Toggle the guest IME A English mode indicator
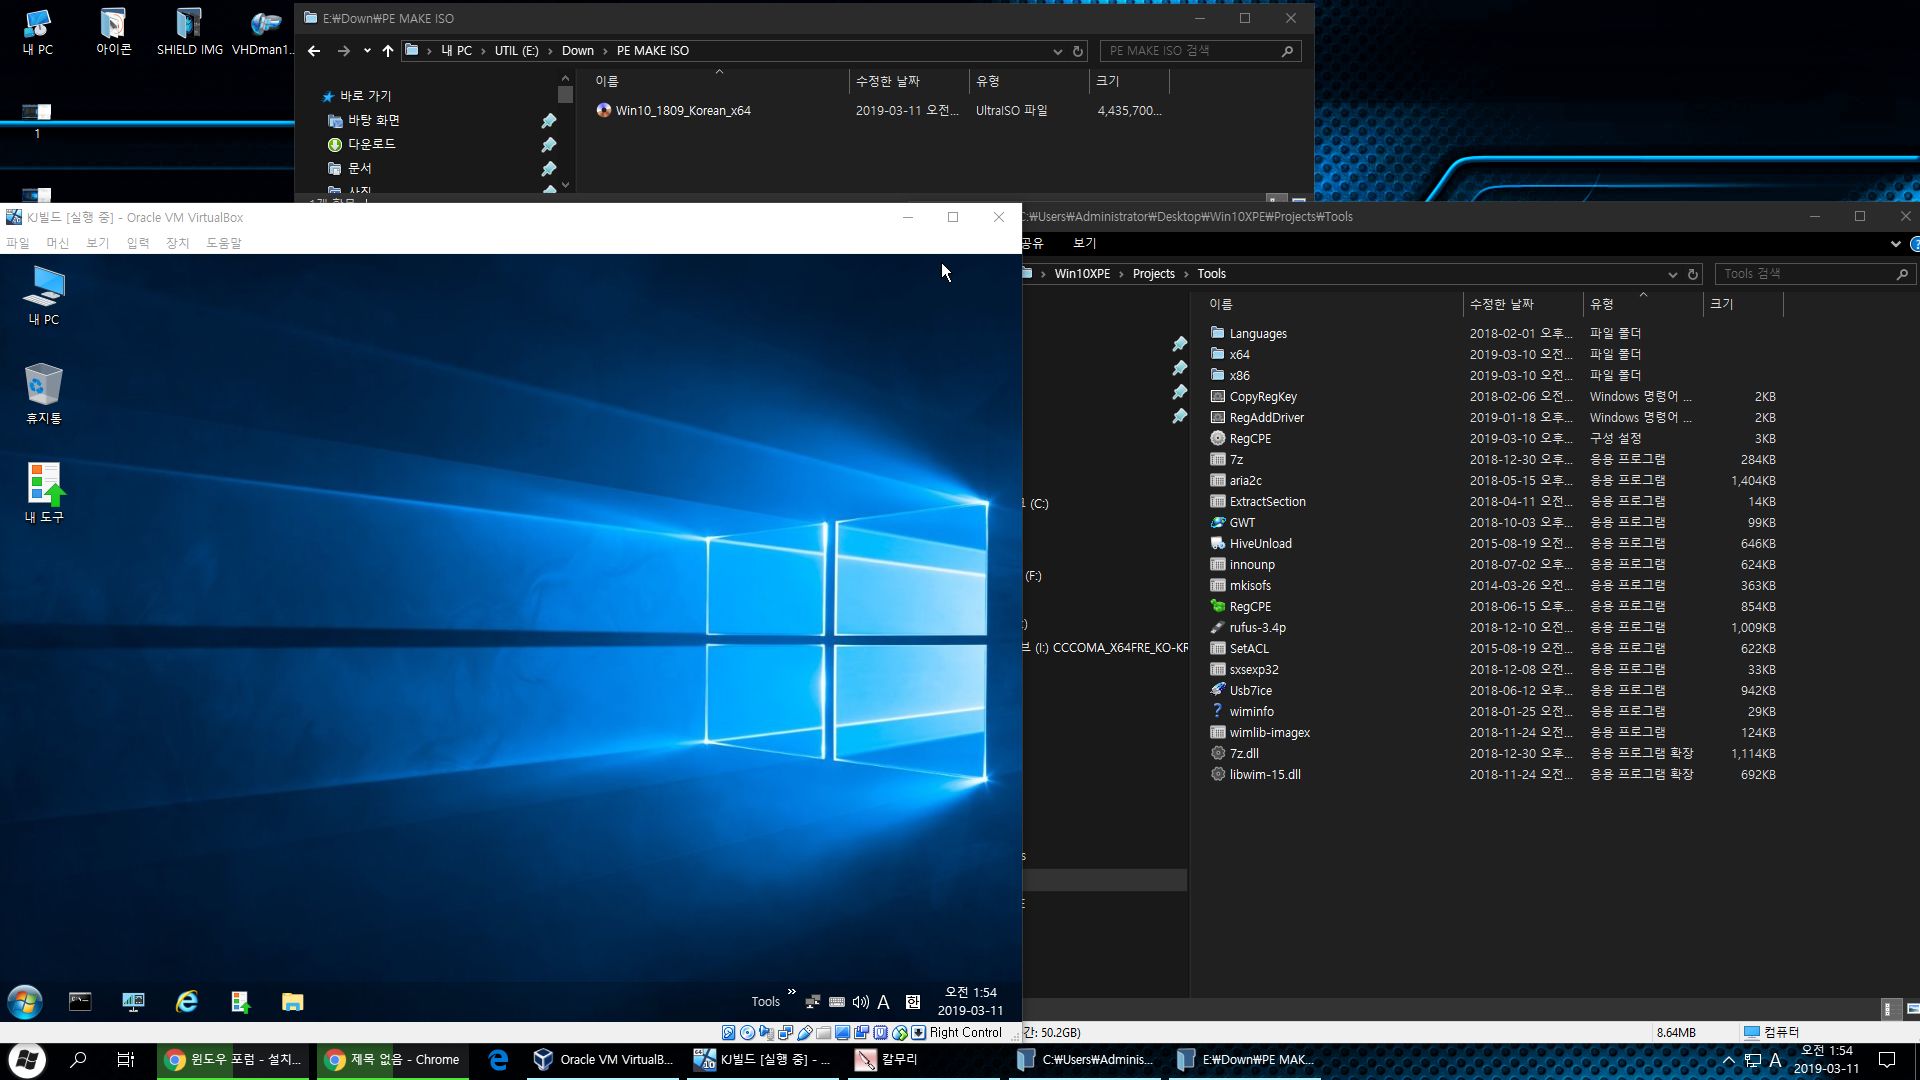This screenshot has height=1080, width=1920. (883, 1001)
